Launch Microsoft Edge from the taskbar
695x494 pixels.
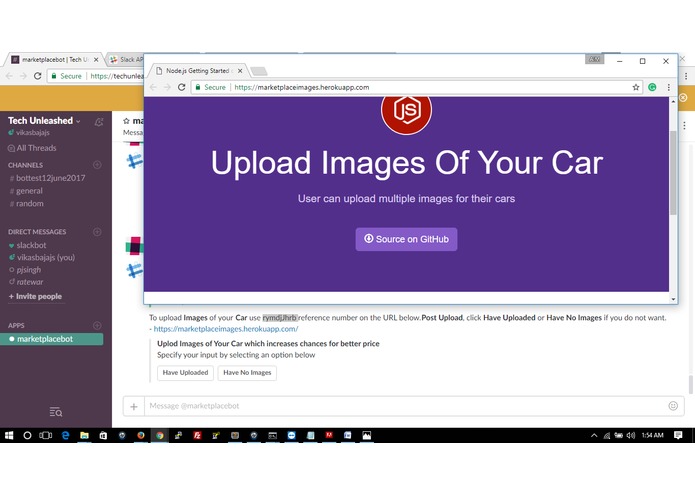tap(66, 436)
